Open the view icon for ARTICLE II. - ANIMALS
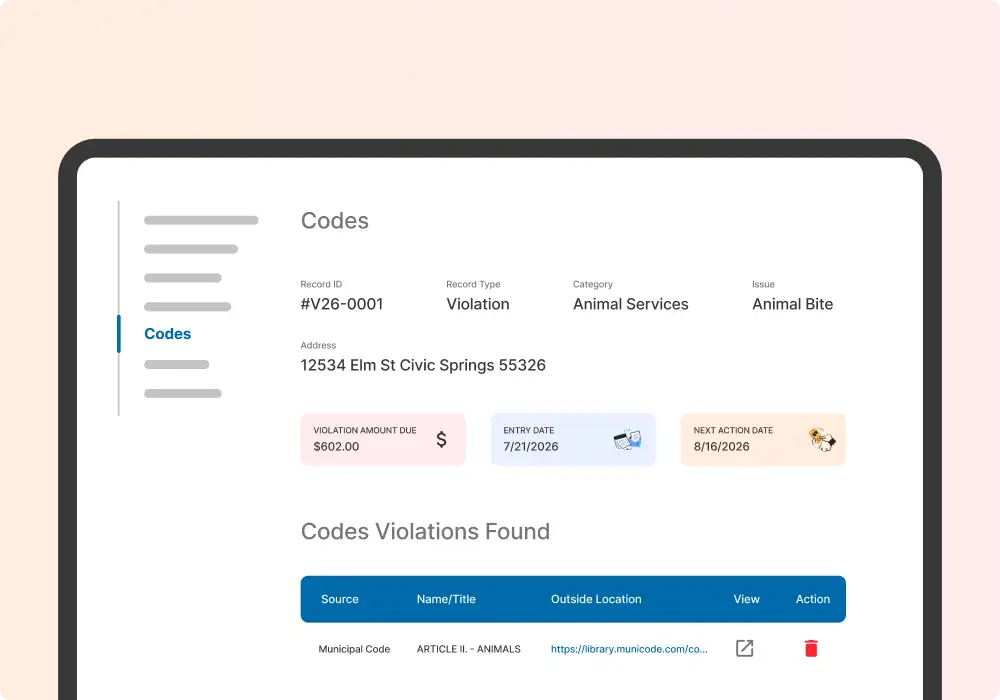 tap(745, 649)
